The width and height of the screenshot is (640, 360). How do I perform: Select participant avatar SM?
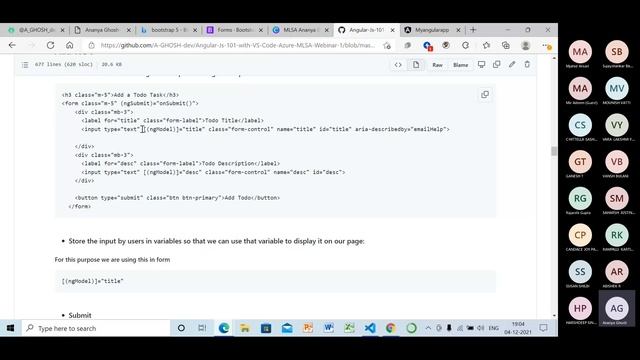(617, 198)
